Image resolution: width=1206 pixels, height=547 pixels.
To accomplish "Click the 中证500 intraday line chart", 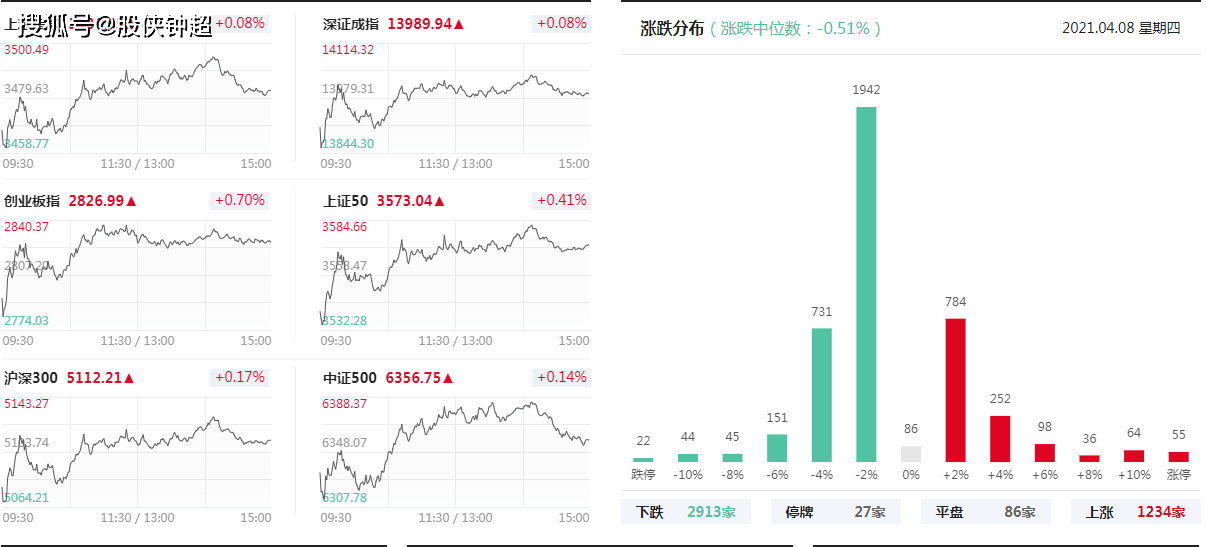I will (x=455, y=455).
